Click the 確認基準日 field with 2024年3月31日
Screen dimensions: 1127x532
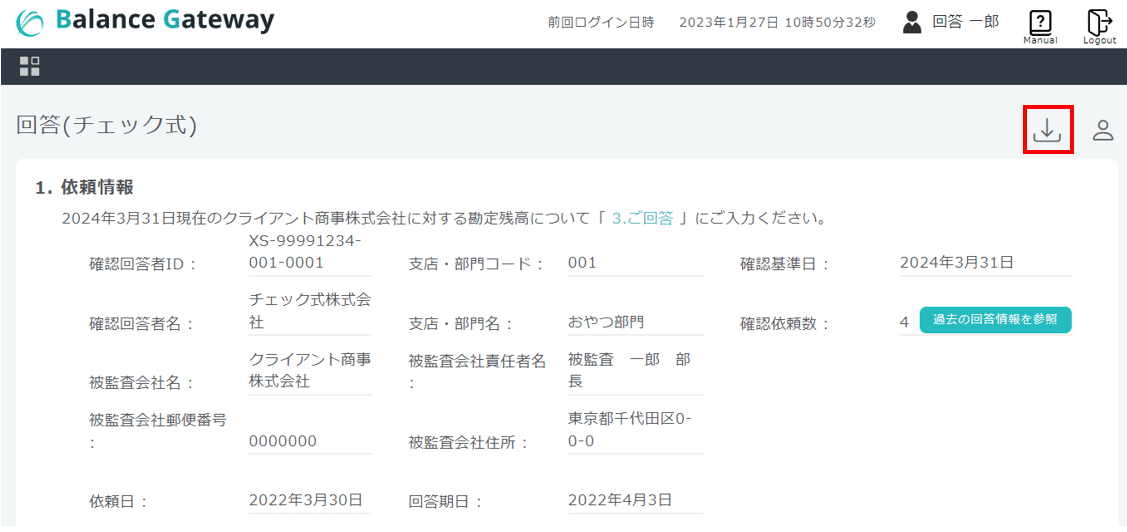click(x=985, y=263)
